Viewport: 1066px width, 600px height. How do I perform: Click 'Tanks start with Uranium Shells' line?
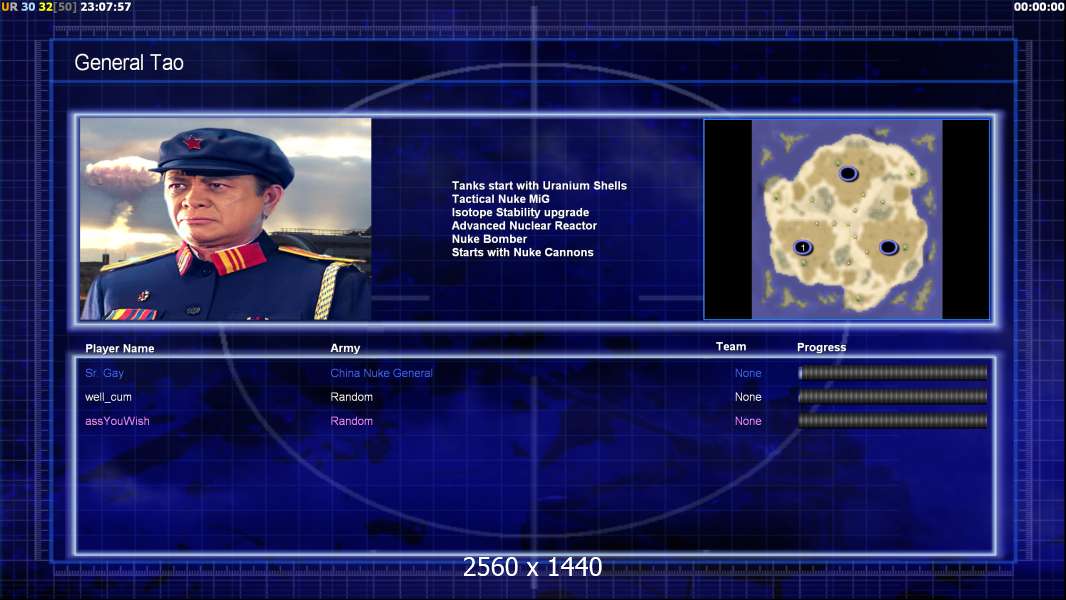539,186
